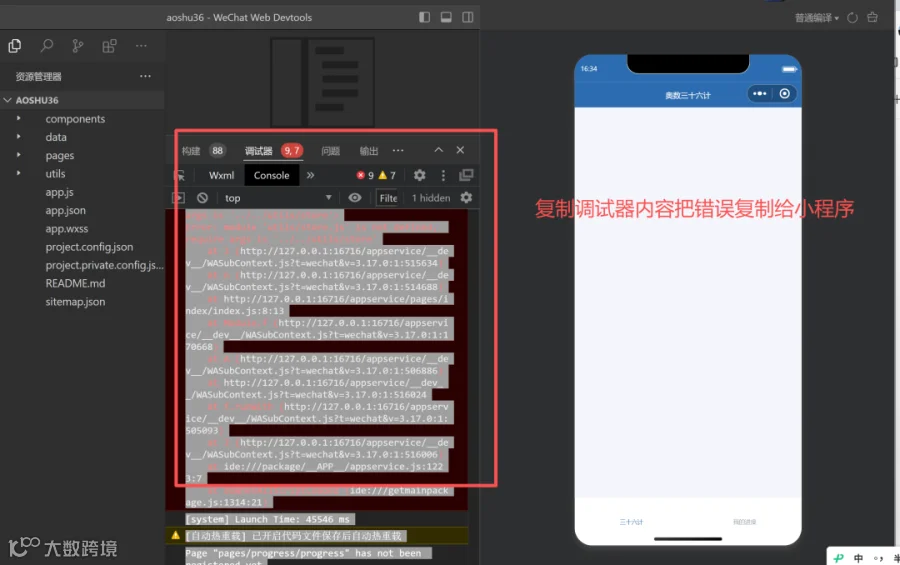Image resolution: width=900 pixels, height=565 pixels.
Task: Toggle console sidebar icon
Action: 179,198
